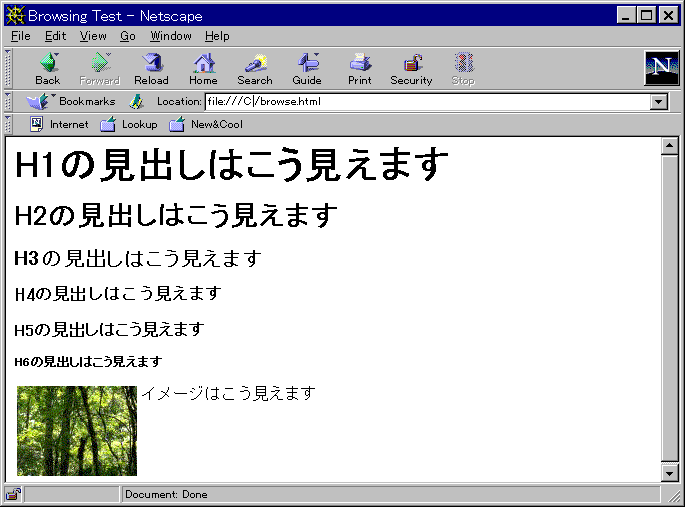Open the New&Cool toolbar folder
Screen dimensions: 685x507
206,124
